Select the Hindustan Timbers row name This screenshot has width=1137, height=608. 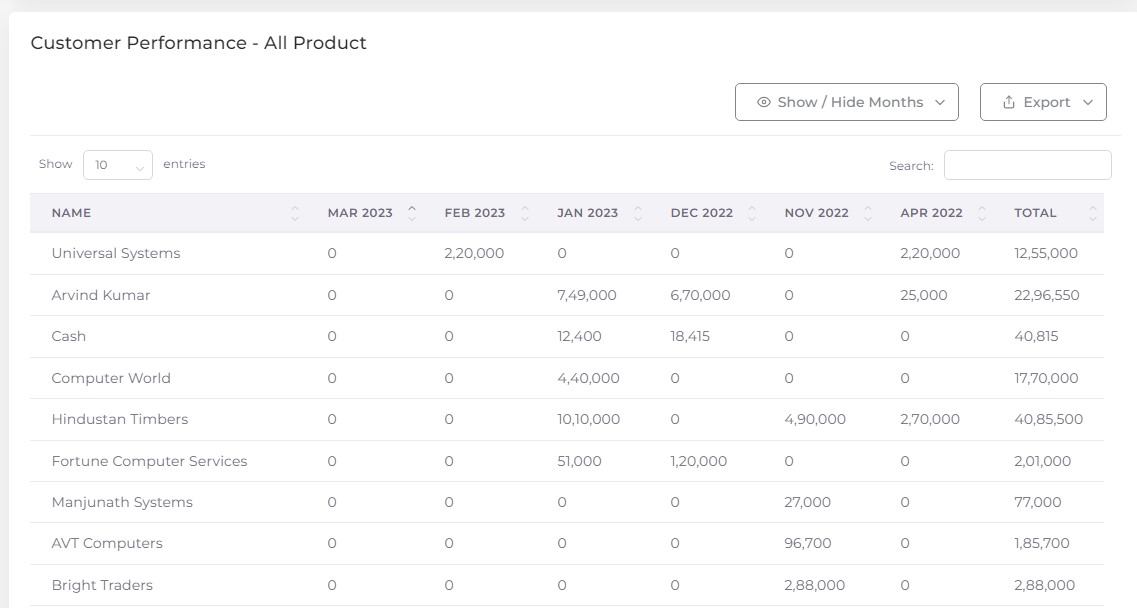(x=118, y=419)
